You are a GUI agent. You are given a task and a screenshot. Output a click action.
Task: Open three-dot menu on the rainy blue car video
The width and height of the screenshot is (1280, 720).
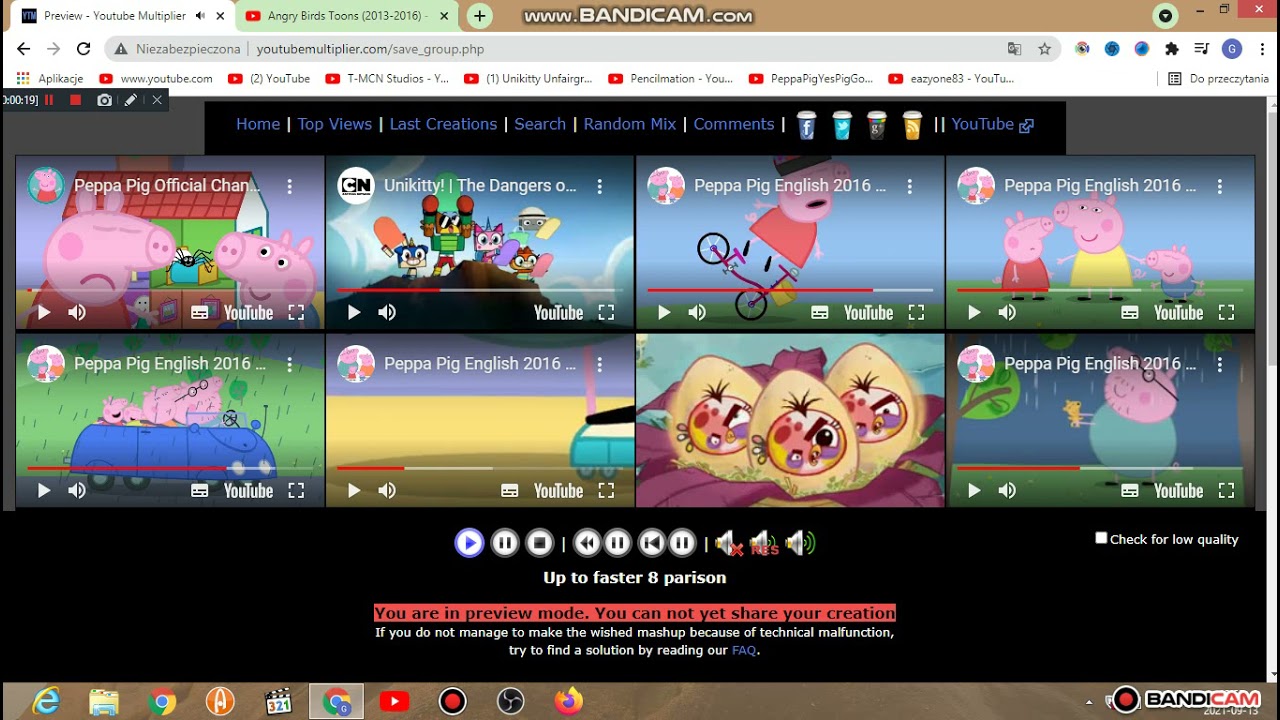pos(289,364)
